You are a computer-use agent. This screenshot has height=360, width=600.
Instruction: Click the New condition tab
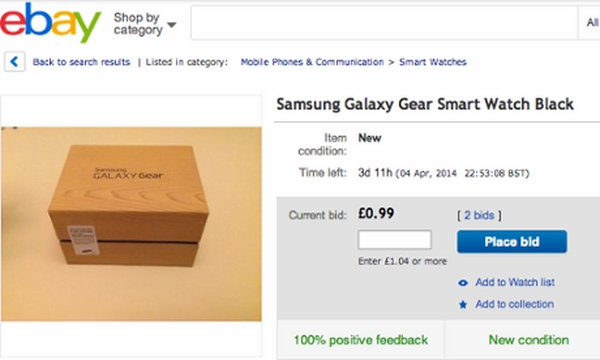click(529, 340)
